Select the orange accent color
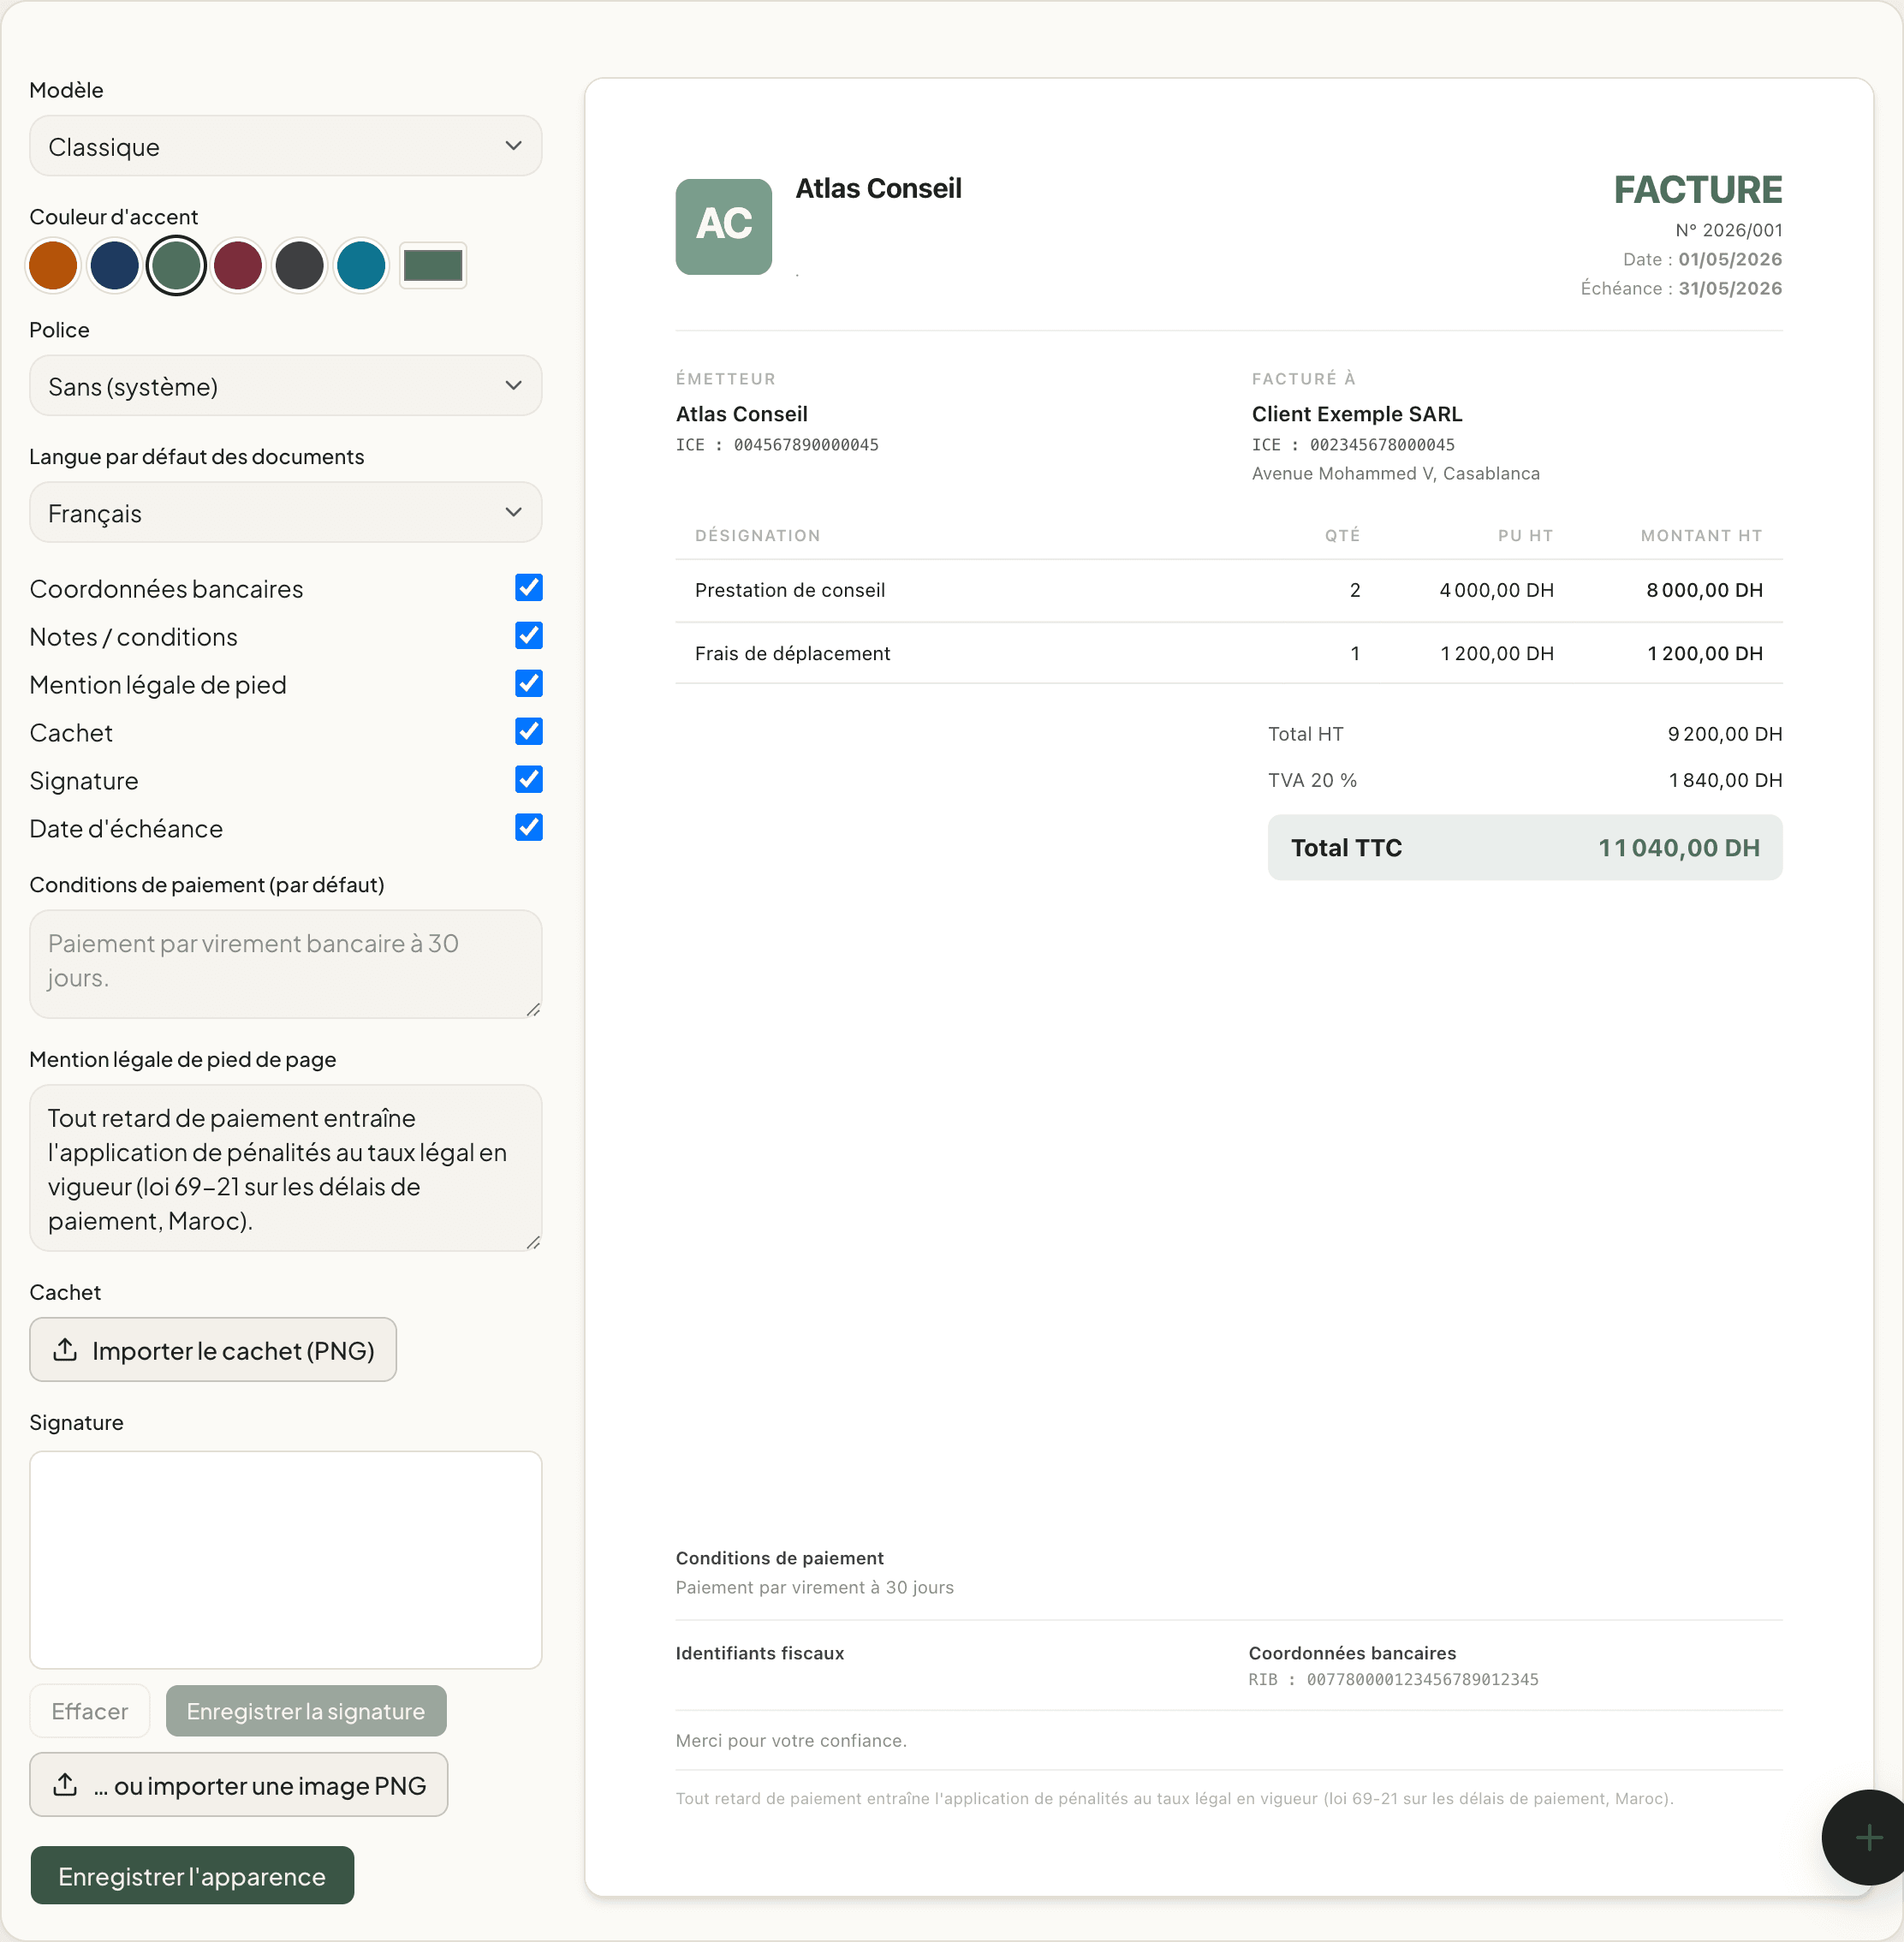 (x=53, y=266)
